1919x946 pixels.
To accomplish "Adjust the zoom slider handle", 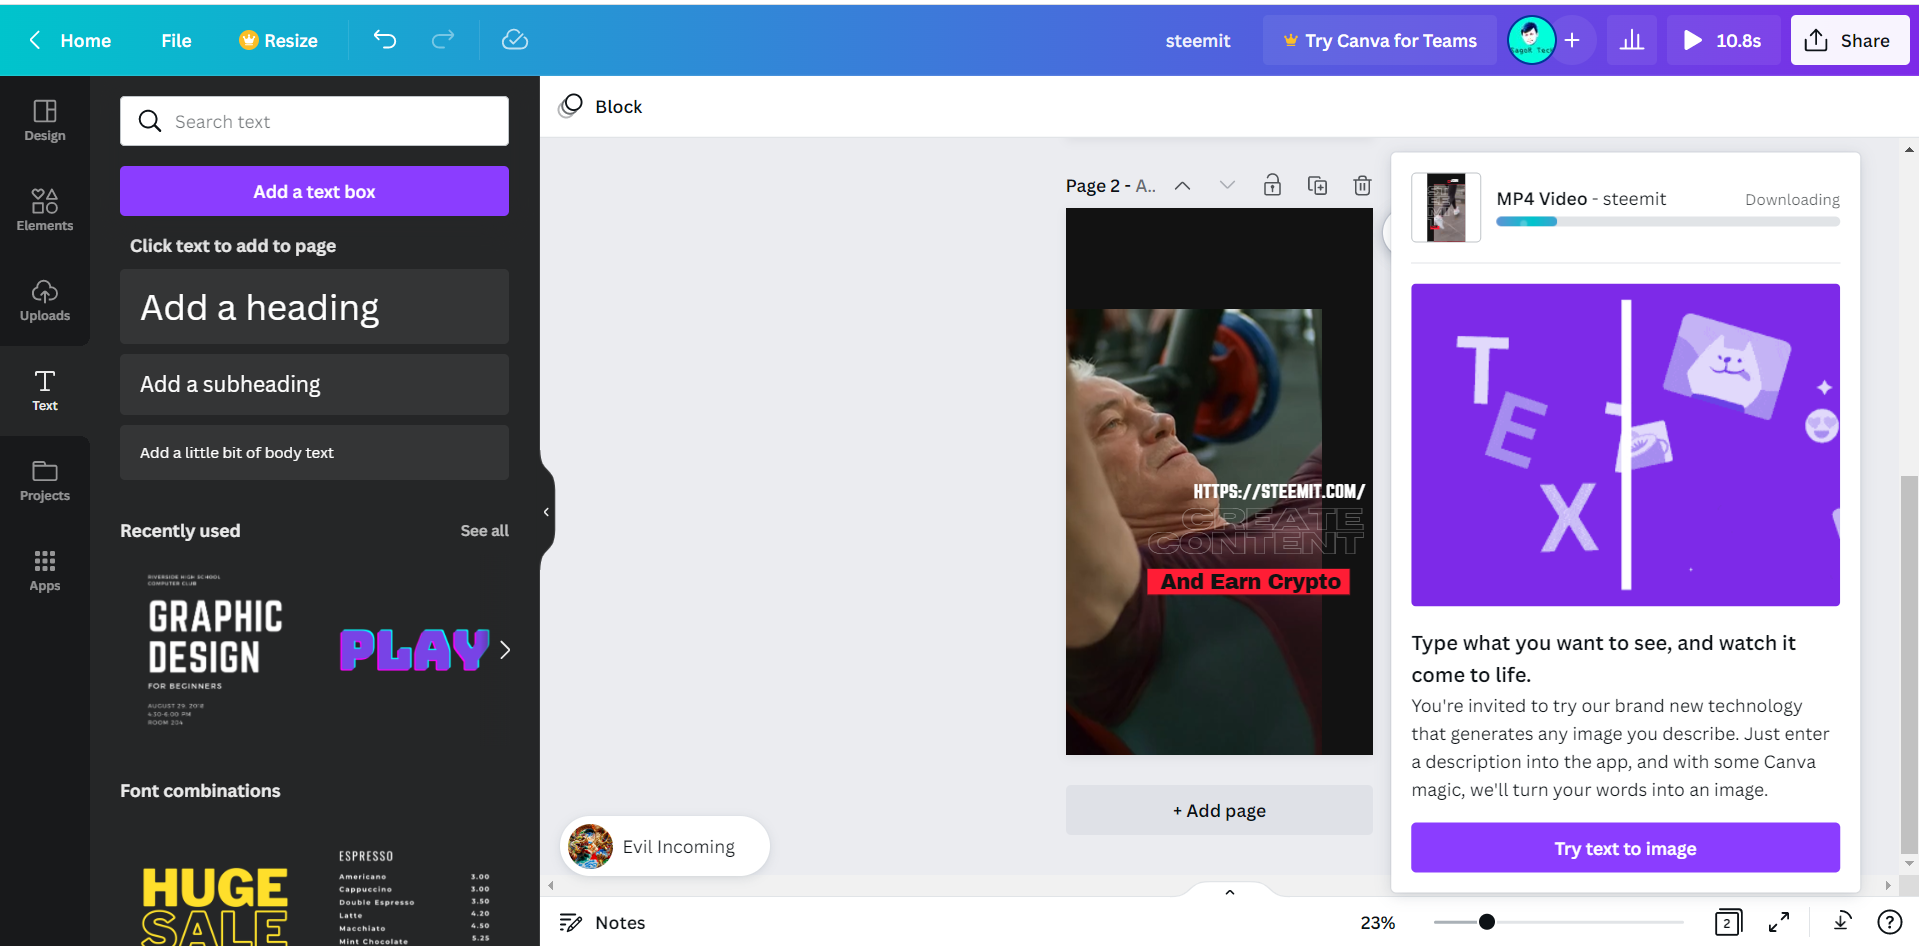I will (1487, 922).
